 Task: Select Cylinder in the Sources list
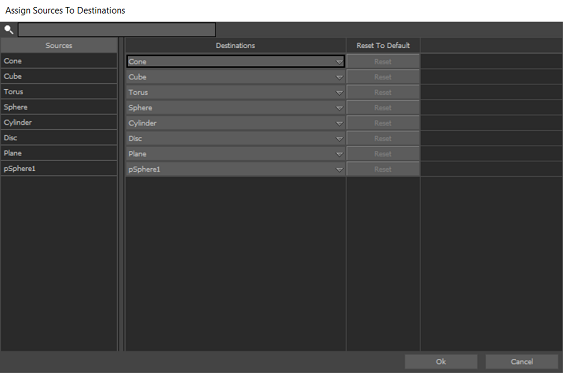59,122
